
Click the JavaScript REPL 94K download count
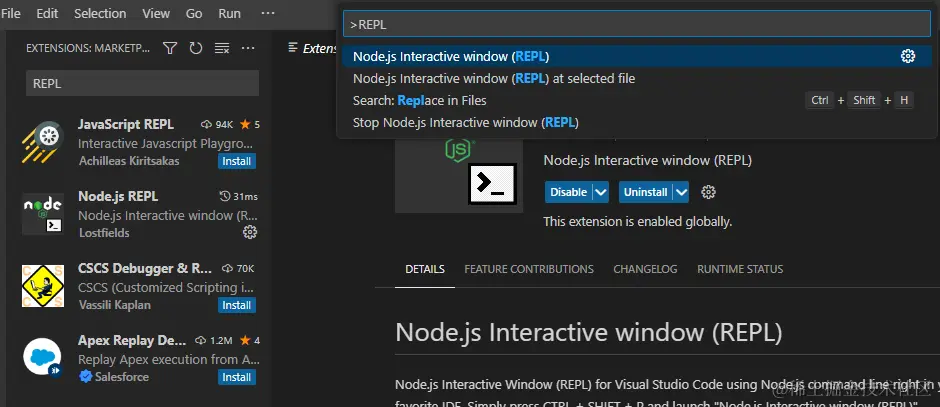(216, 125)
